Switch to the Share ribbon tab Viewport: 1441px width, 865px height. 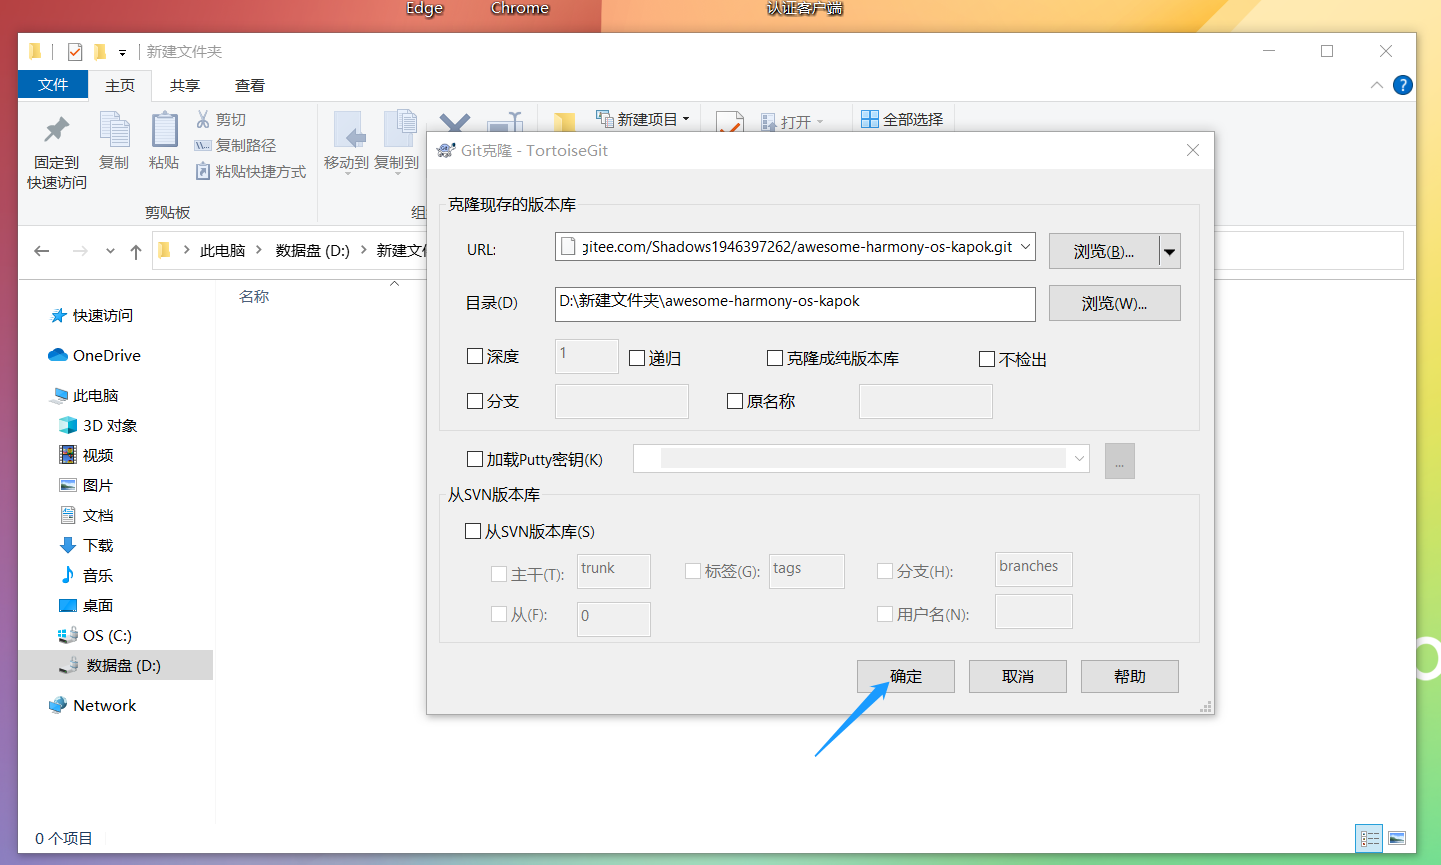pos(185,85)
